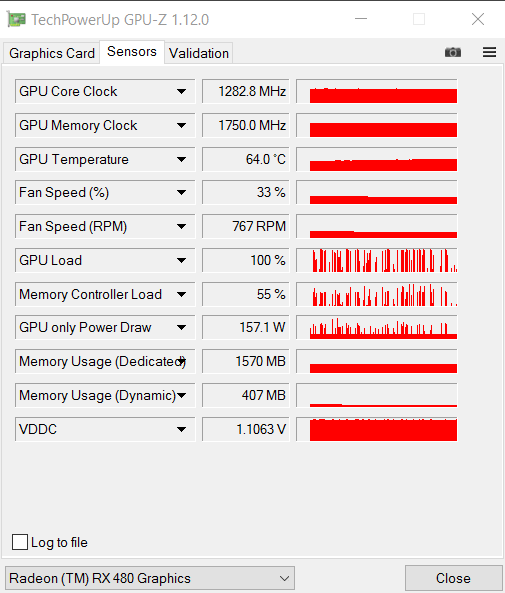
Task: Open the Validation tab
Action: 199,53
